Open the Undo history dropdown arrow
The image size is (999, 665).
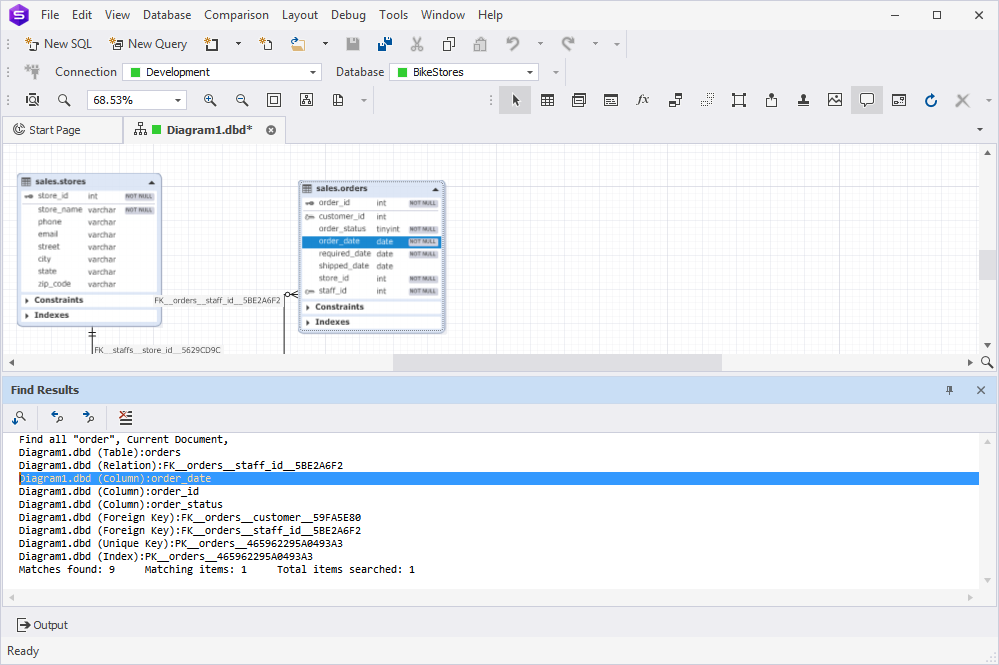[540, 44]
